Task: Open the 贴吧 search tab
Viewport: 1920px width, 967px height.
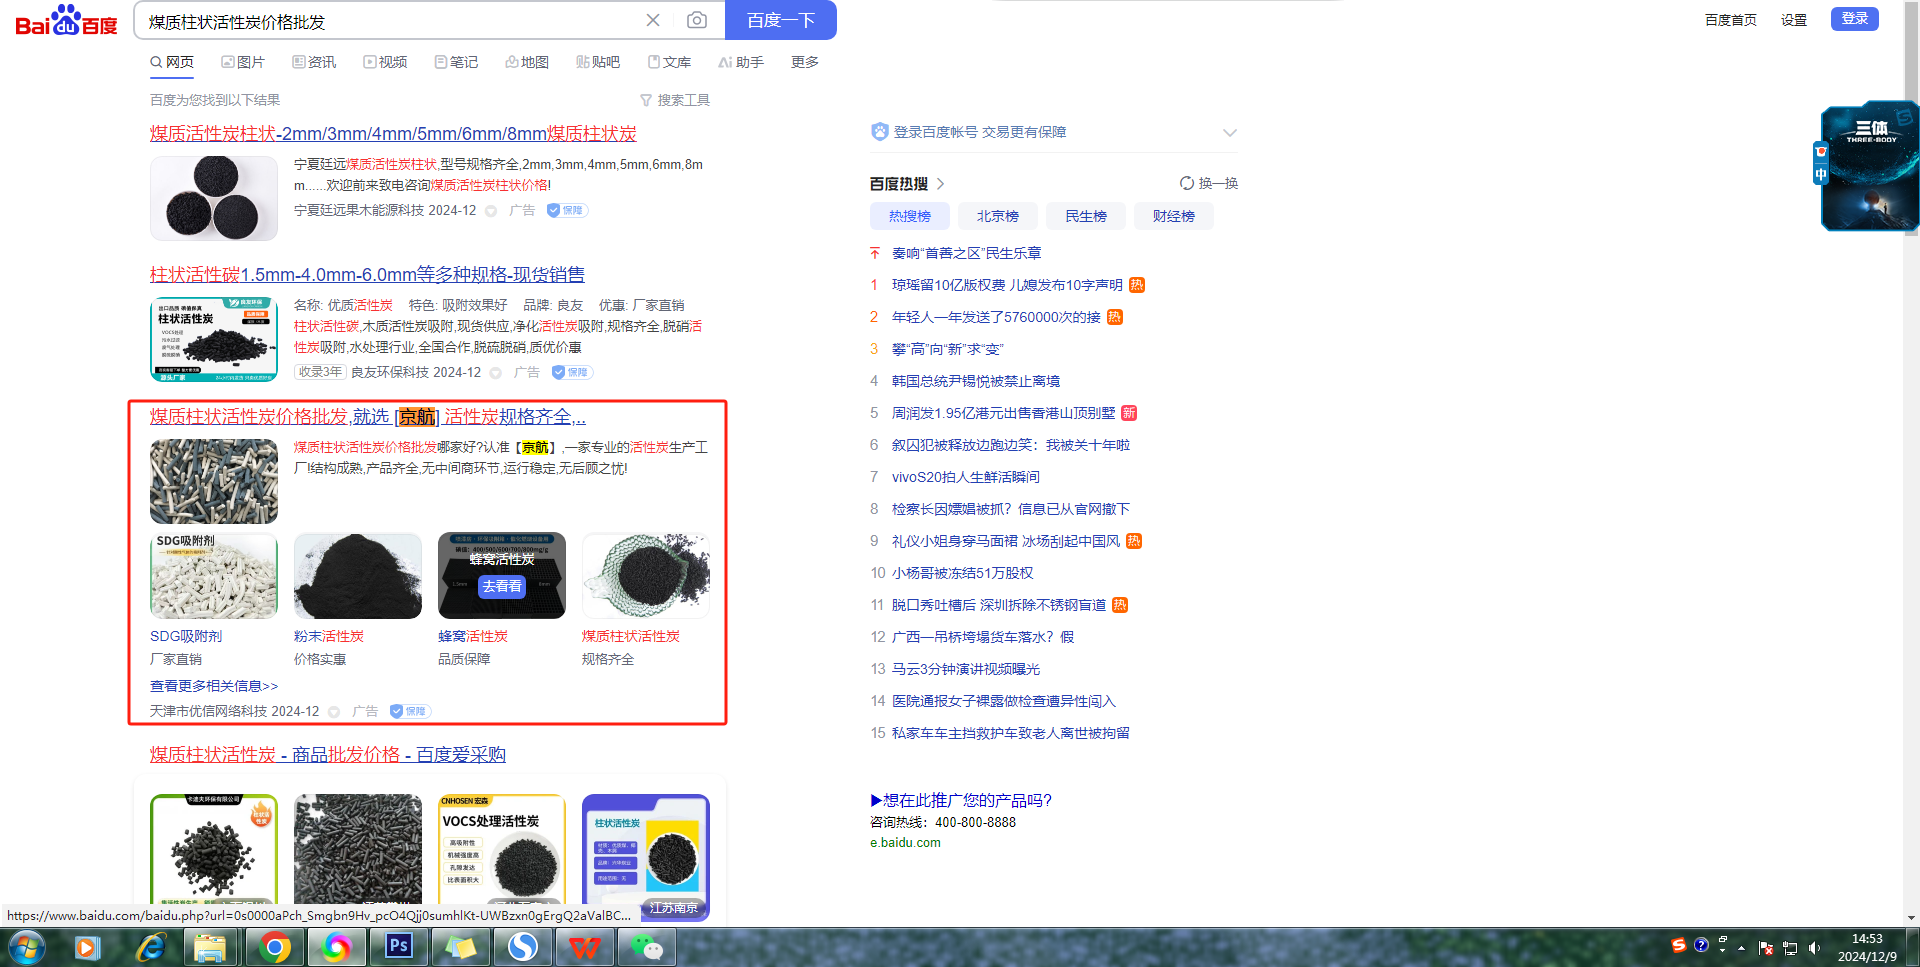Action: tap(598, 62)
